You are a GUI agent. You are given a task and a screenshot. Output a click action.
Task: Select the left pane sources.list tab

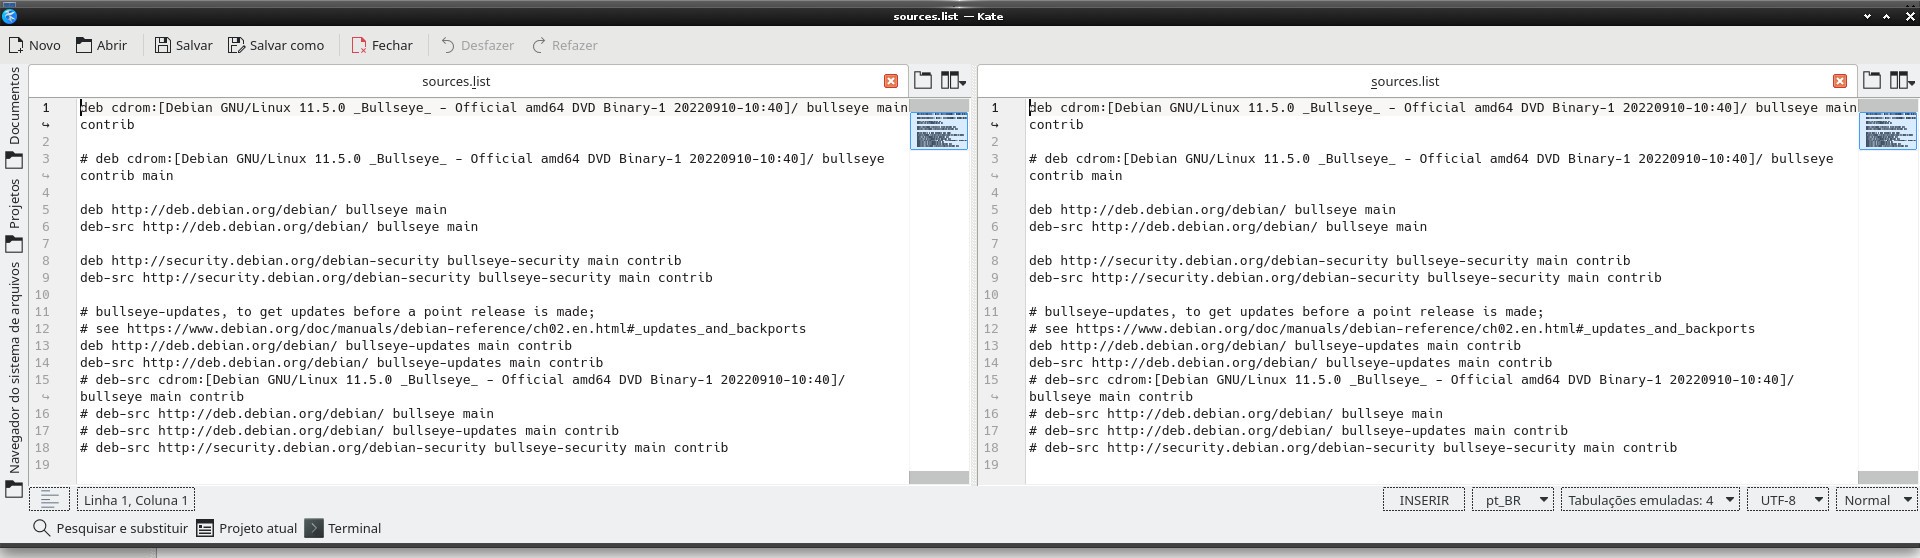point(456,81)
